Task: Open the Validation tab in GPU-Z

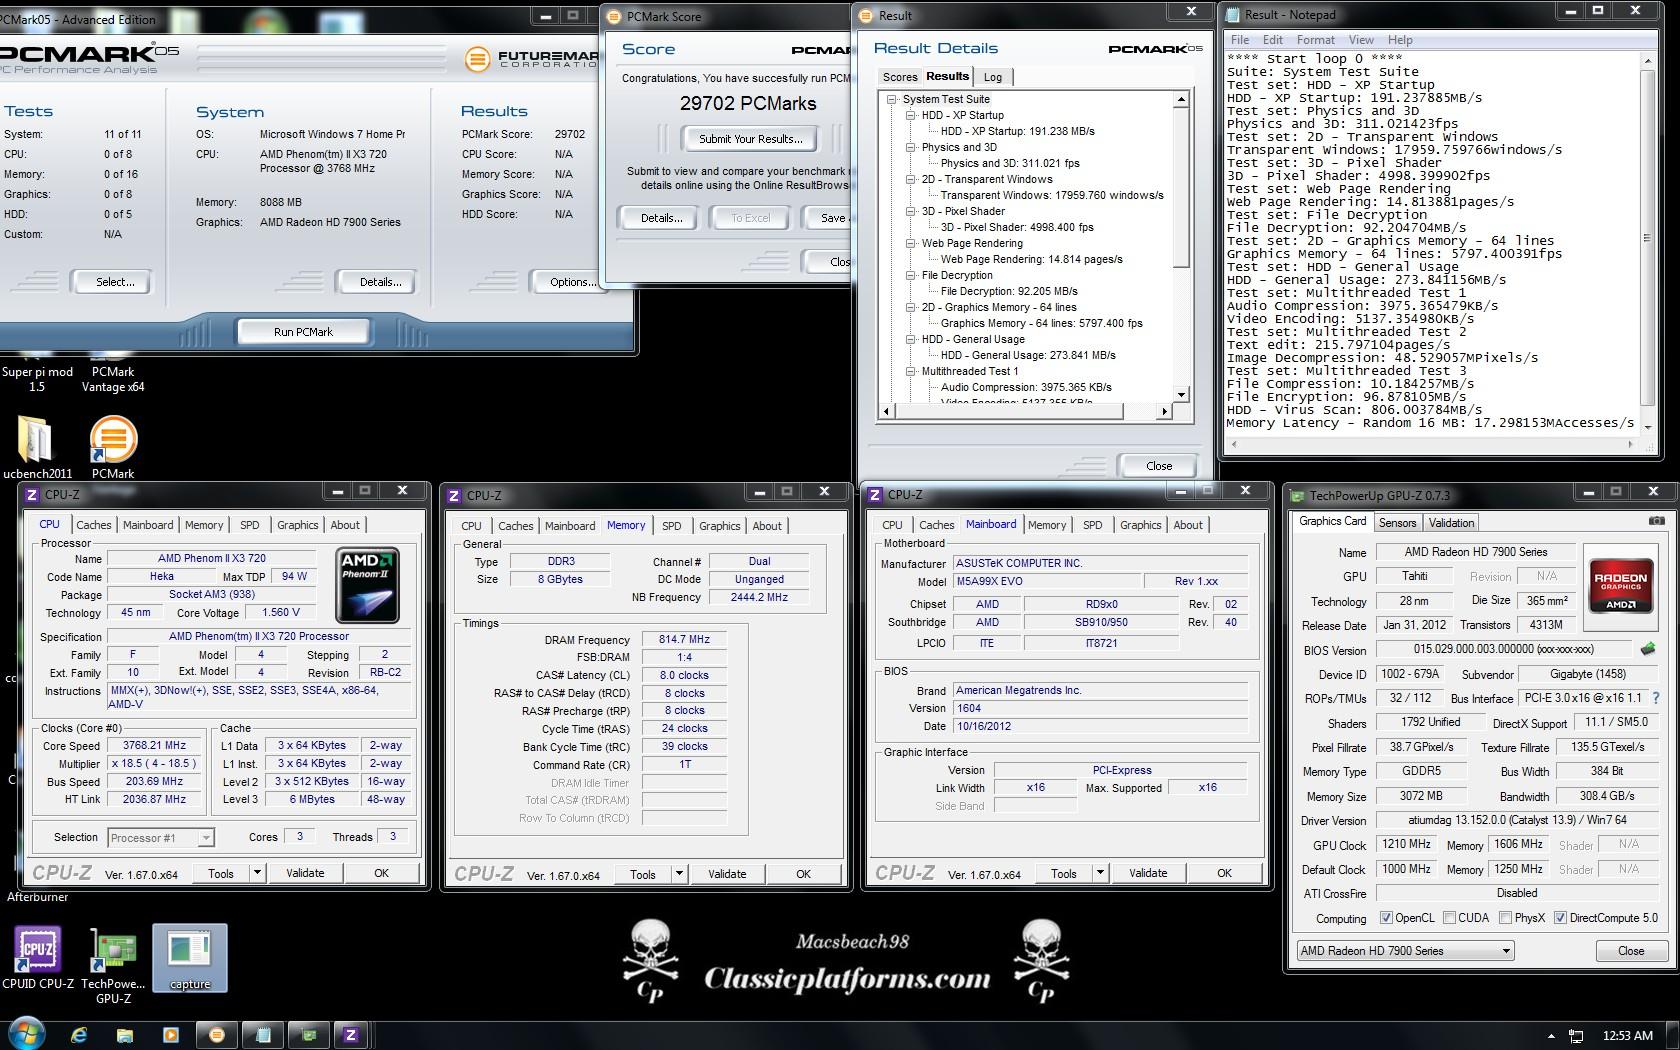Action: pyautogui.click(x=1451, y=523)
